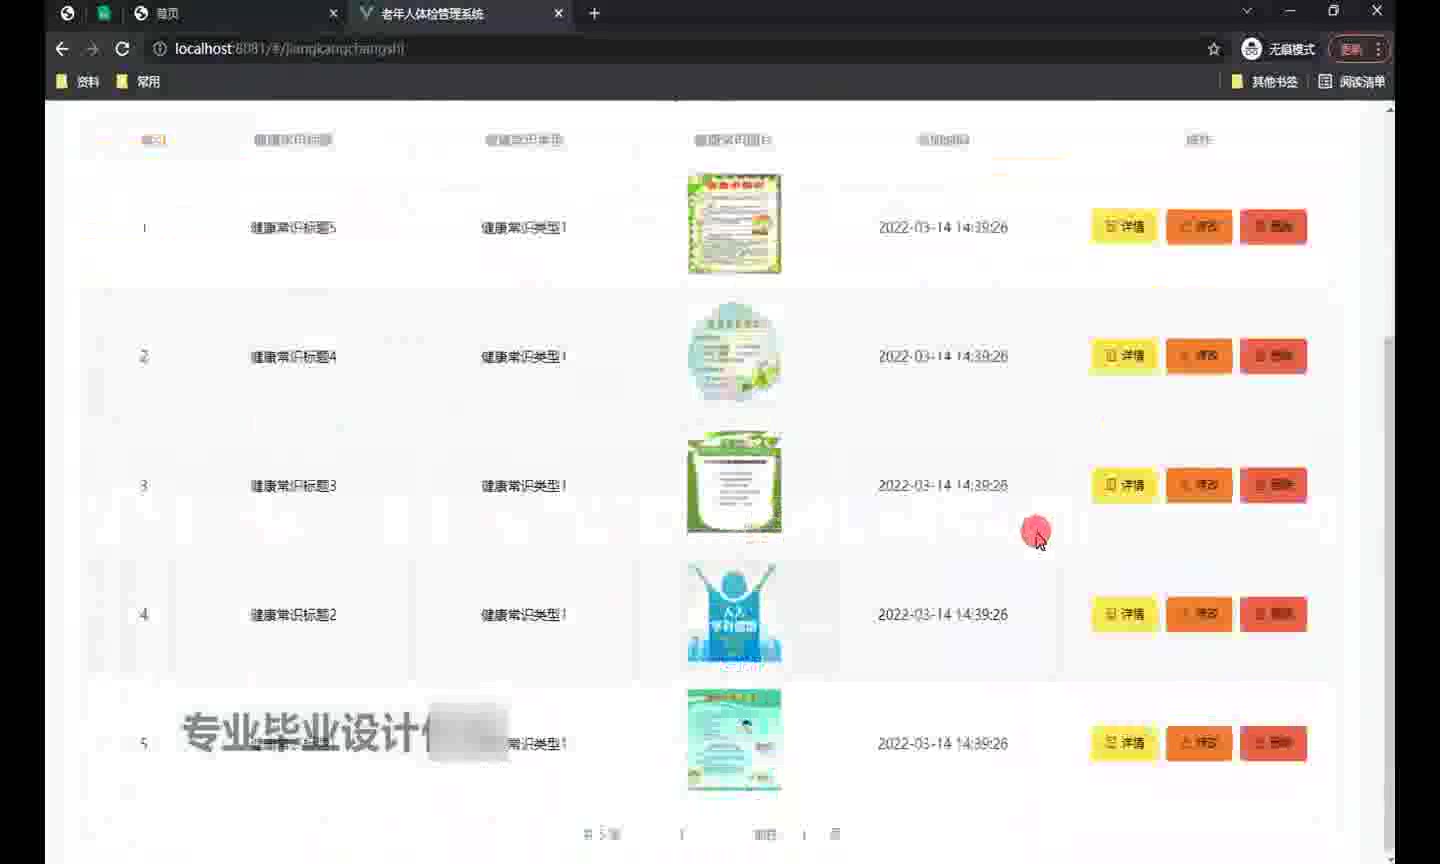This screenshot has width=1440, height=864.
Task: View site information icon beside localhost URL
Action: (x=159, y=49)
